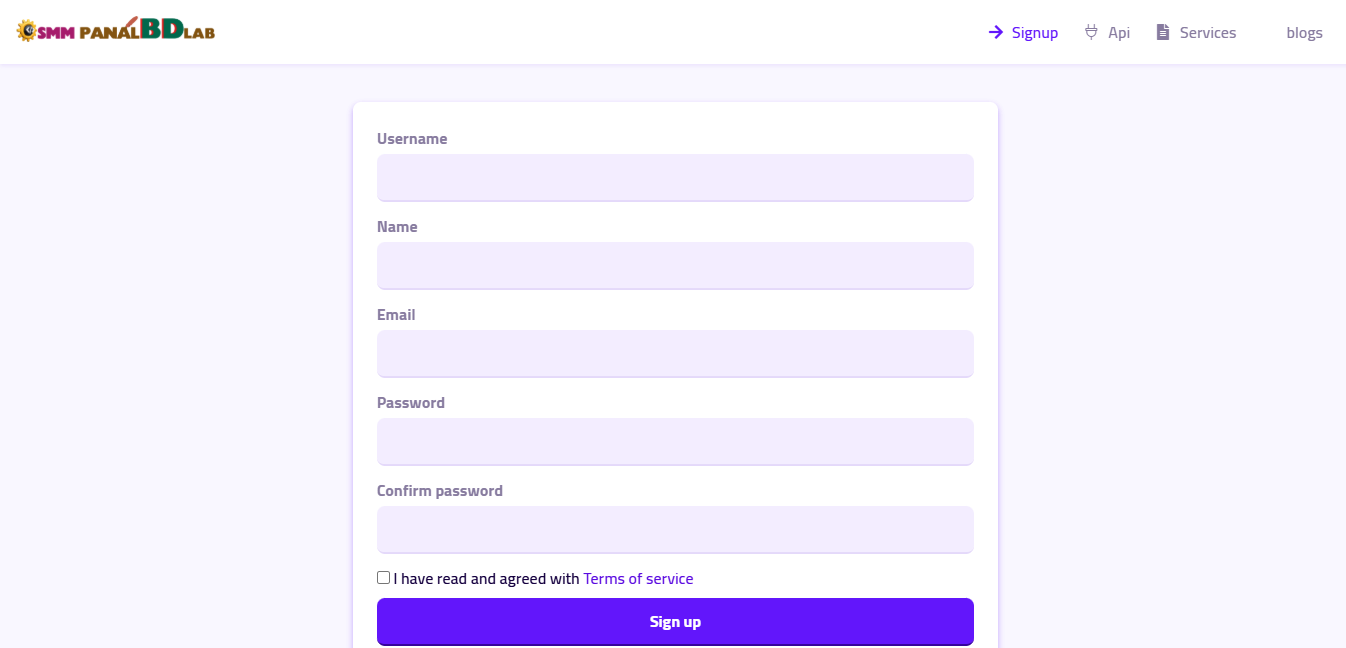Open the Api nav item

tap(1119, 33)
